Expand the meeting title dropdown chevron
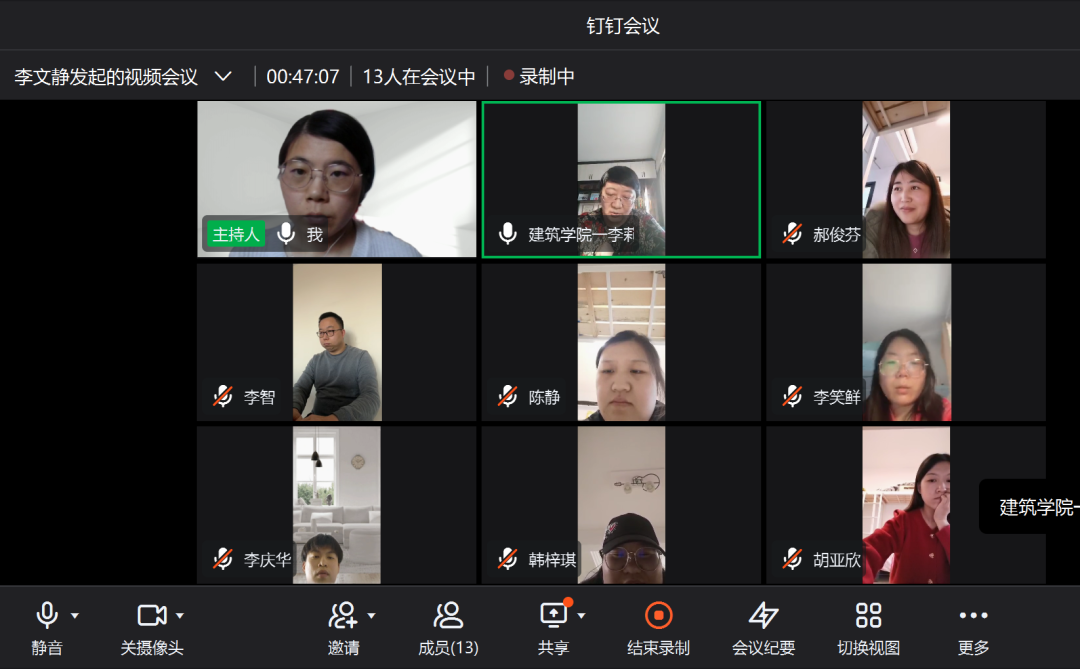The image size is (1080, 669). coord(224,77)
